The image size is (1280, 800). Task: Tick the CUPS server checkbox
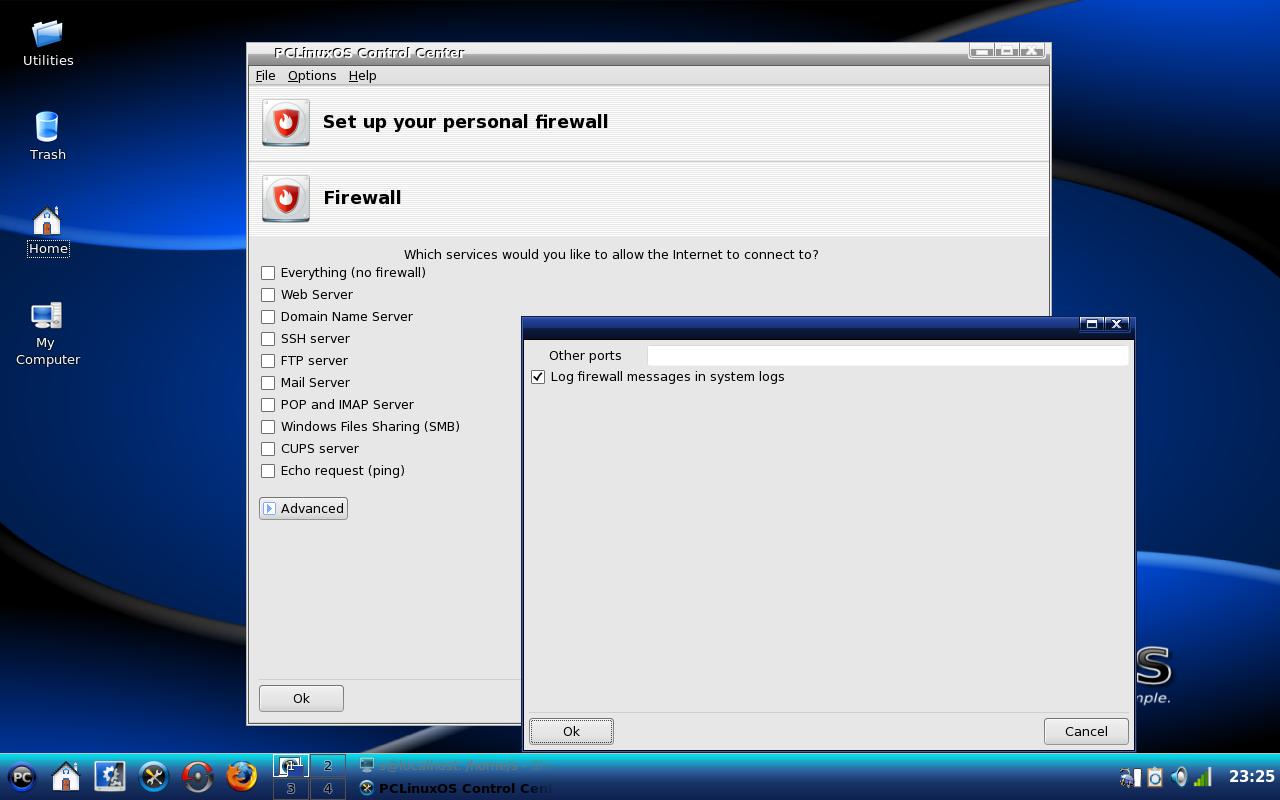click(268, 449)
